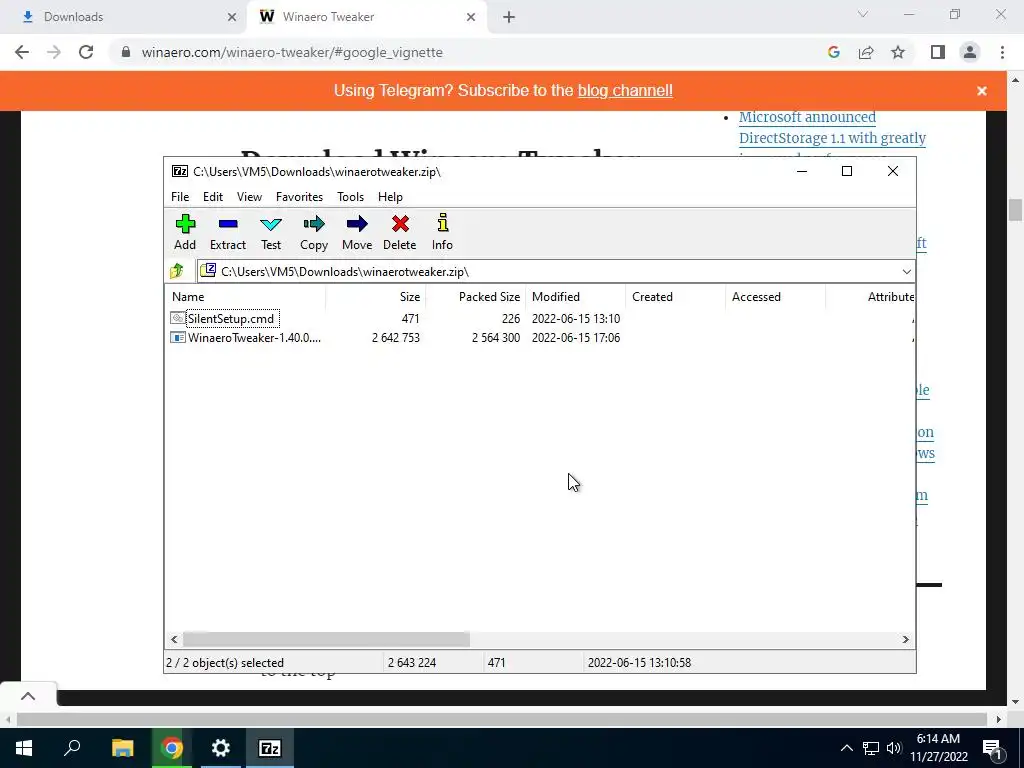
Task: Click the 2022-06-15 17:06 modified cell
Action: (576, 338)
